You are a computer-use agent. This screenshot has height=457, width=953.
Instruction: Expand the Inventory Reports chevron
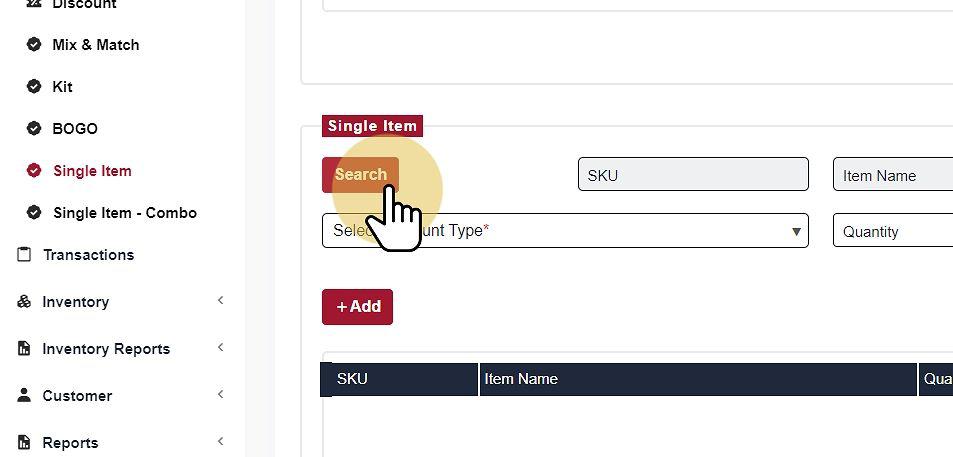[220, 348]
